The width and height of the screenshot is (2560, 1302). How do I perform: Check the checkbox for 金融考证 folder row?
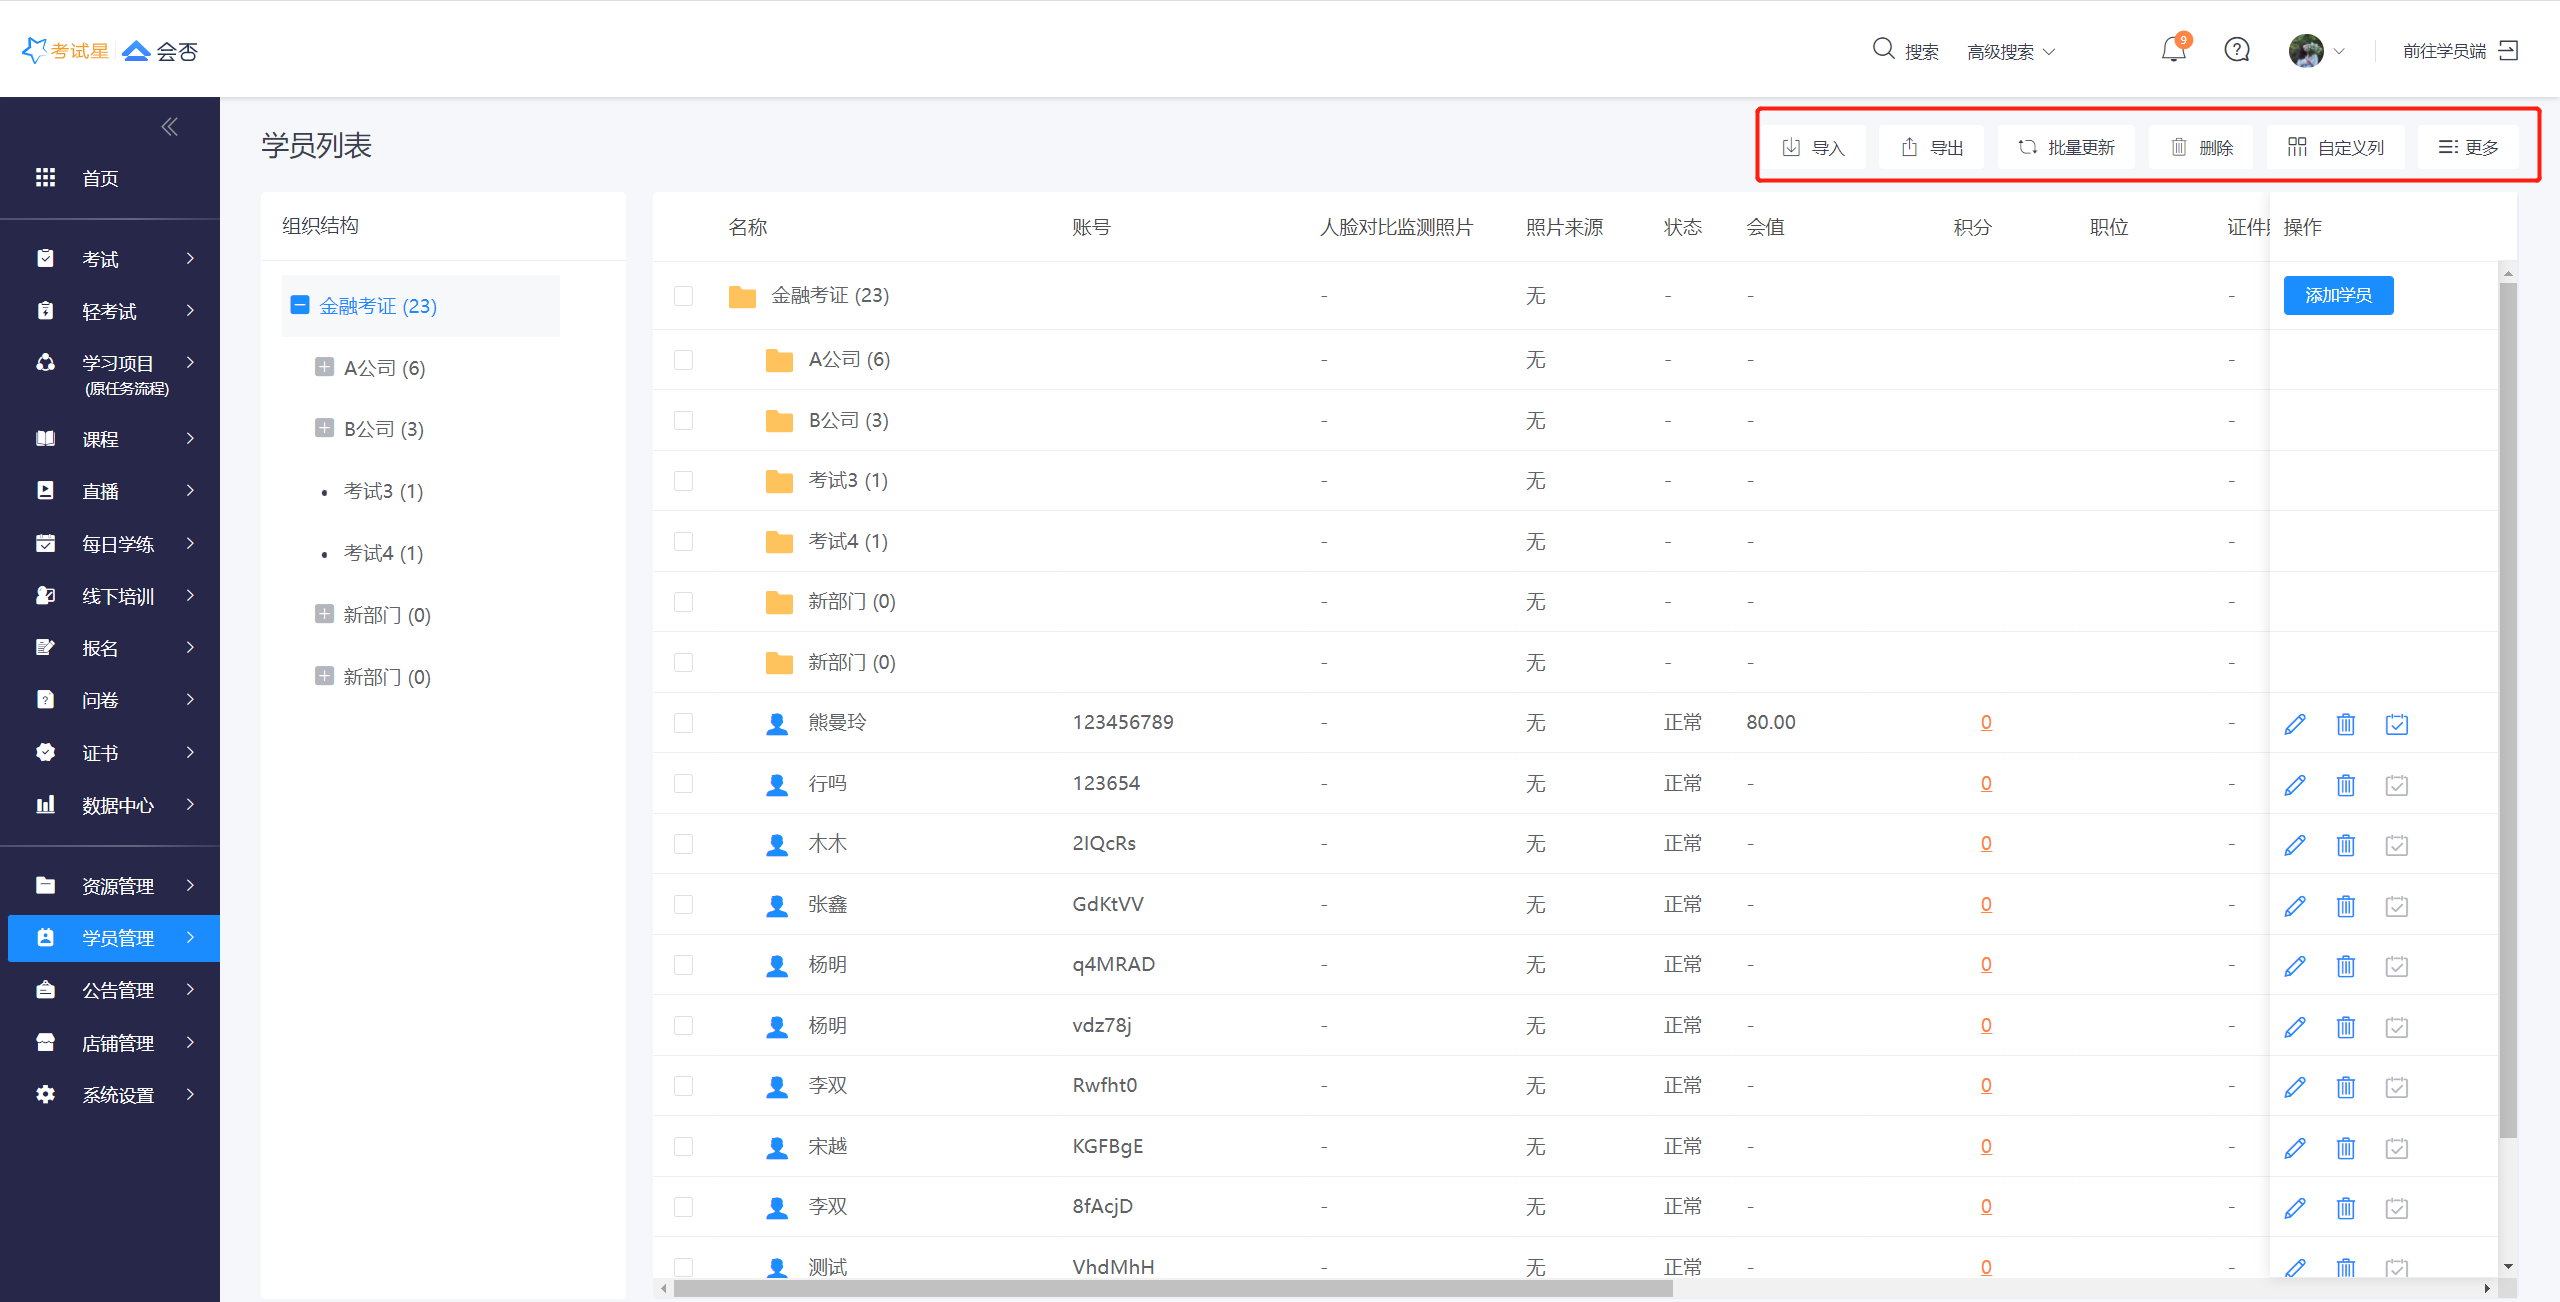[684, 296]
